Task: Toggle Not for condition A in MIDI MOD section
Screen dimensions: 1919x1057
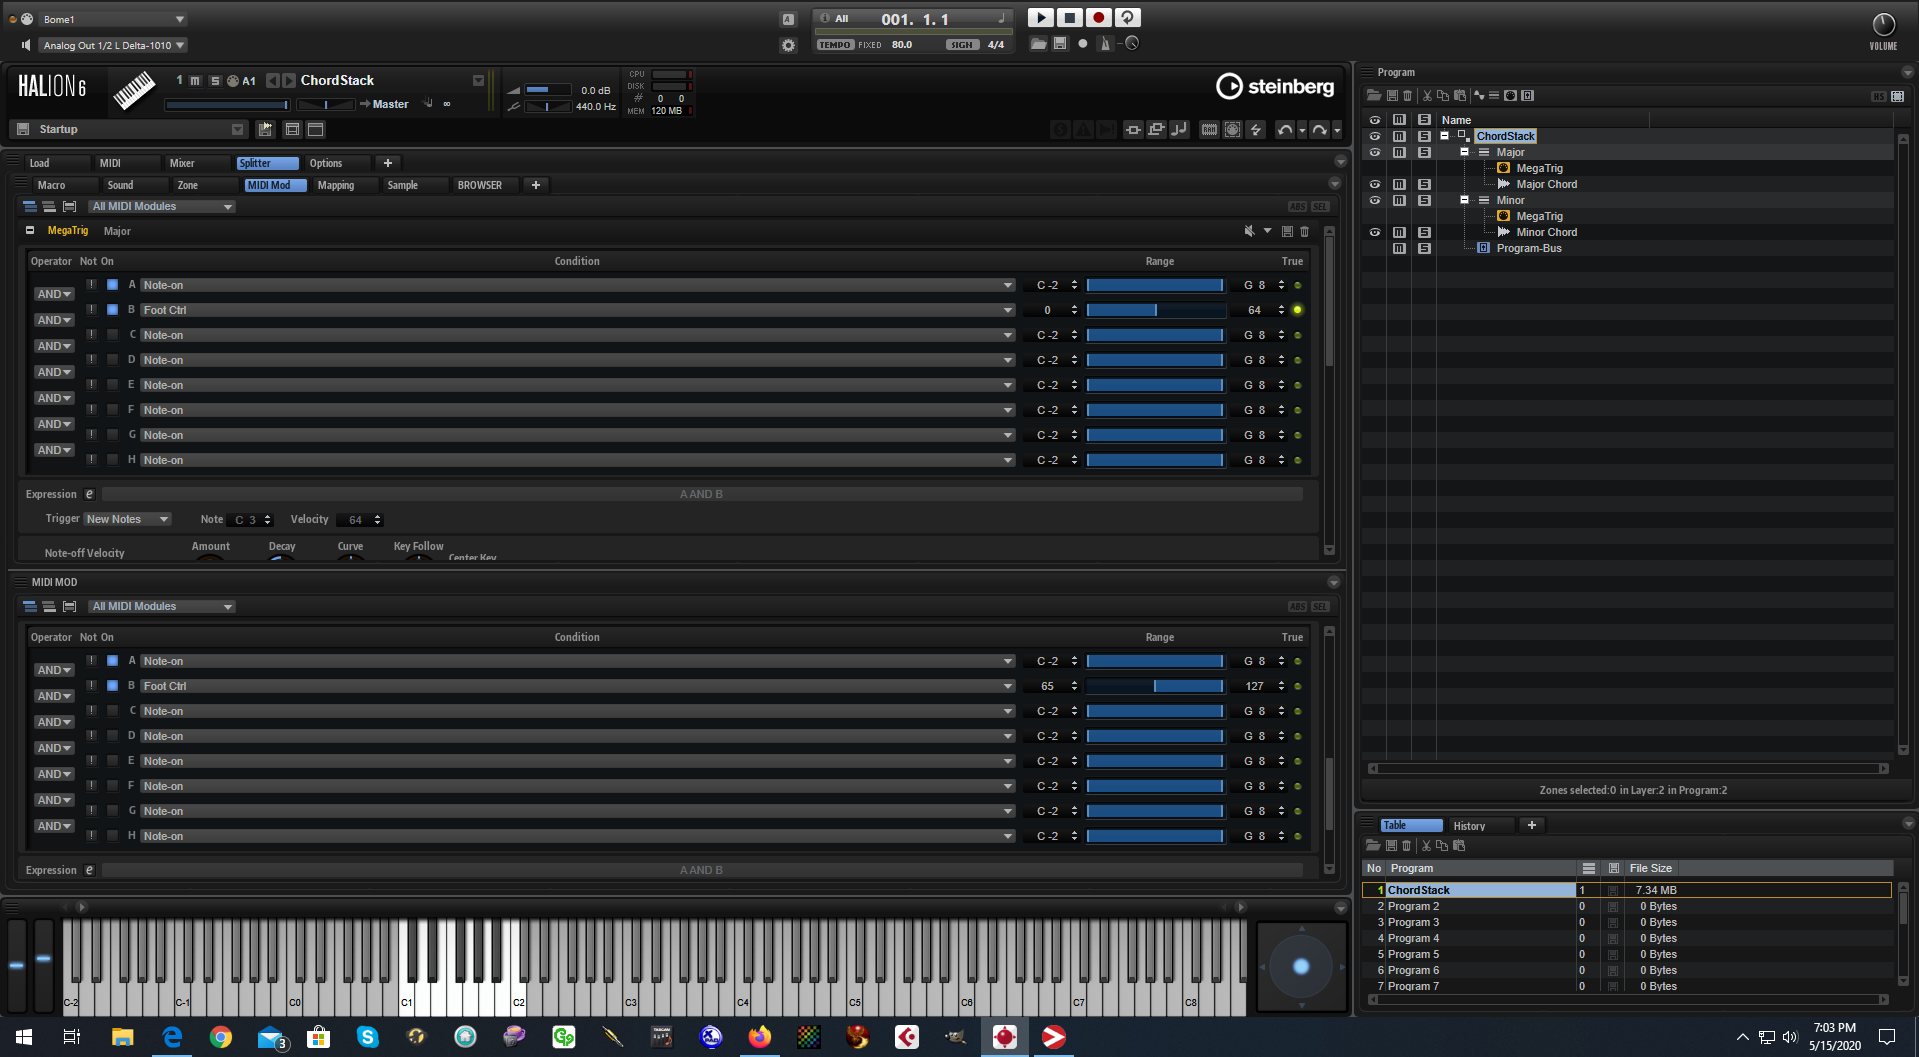Action: point(91,661)
